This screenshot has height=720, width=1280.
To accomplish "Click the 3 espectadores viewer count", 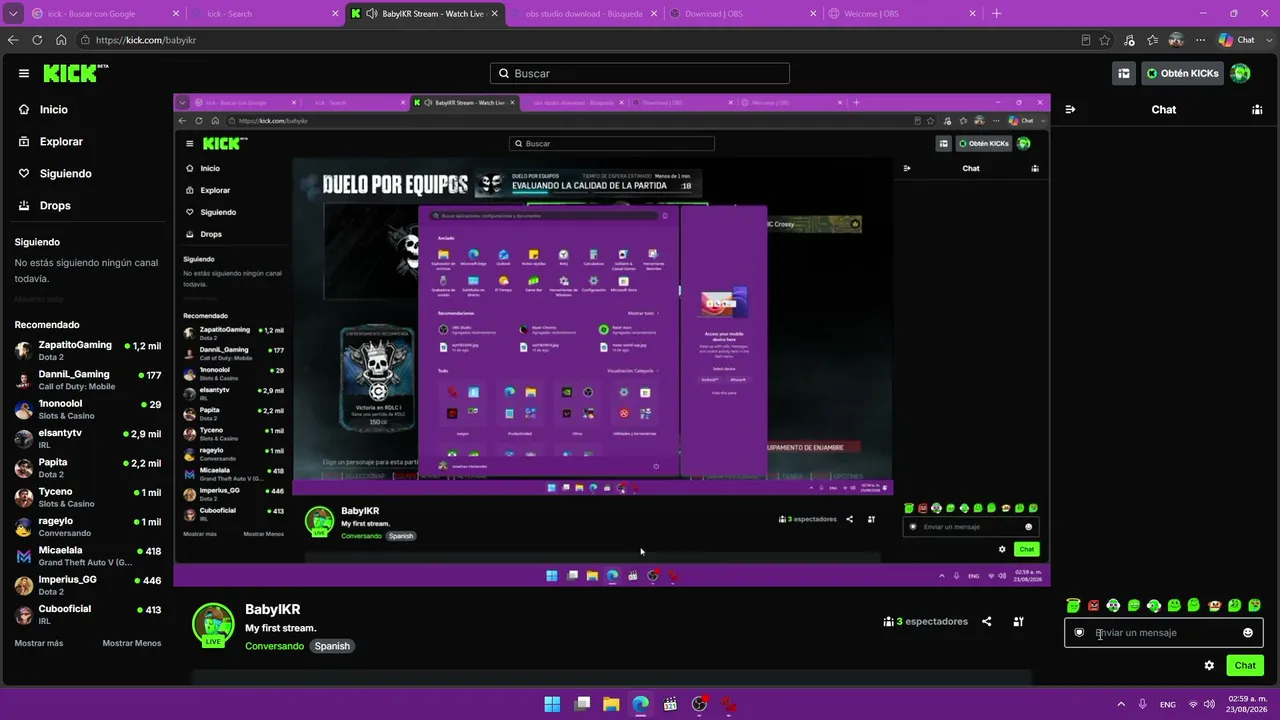I will (926, 621).
